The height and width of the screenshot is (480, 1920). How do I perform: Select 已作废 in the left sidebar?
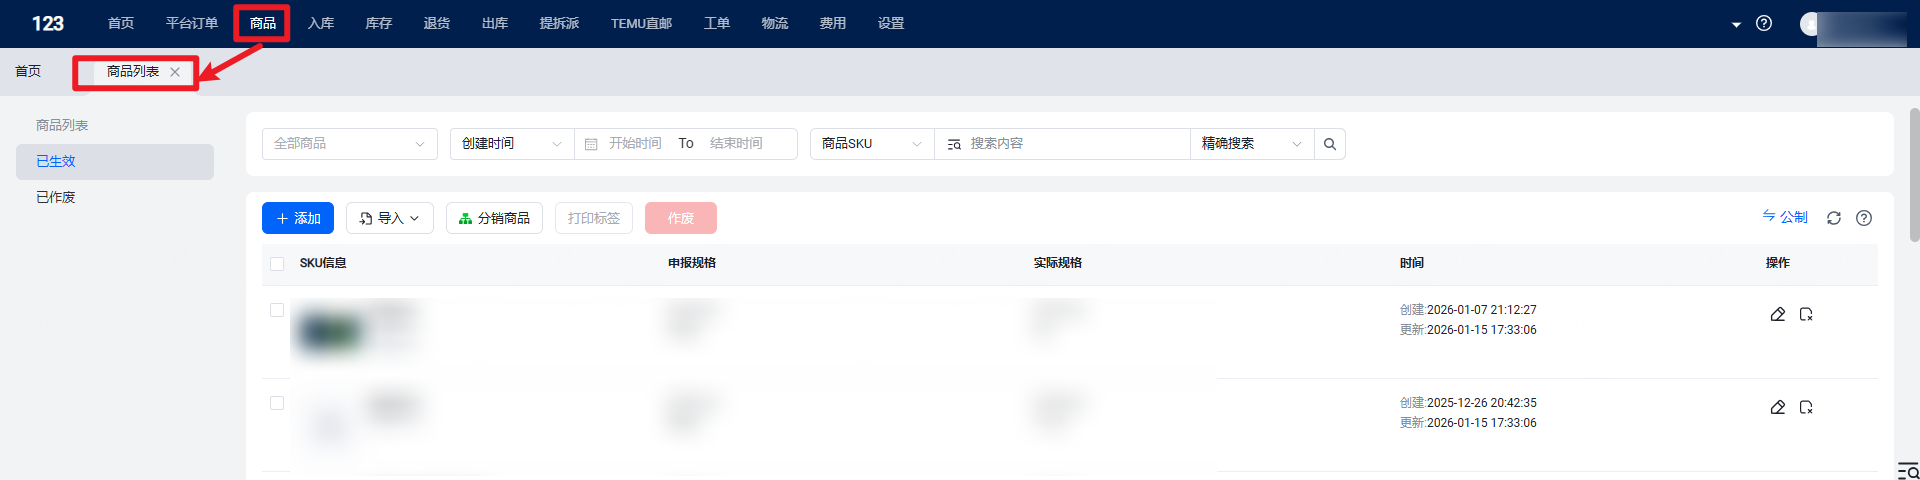[56, 197]
